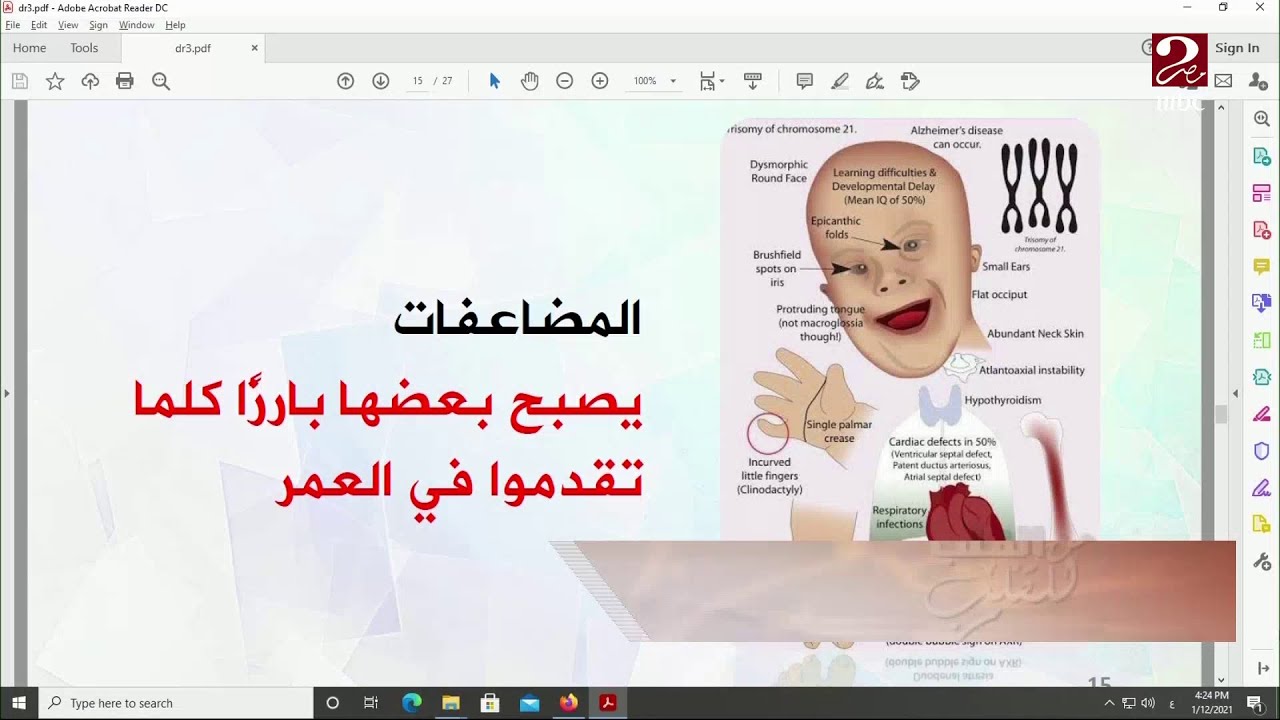
Task: Click the Save file floppy icon
Action: click(x=20, y=81)
